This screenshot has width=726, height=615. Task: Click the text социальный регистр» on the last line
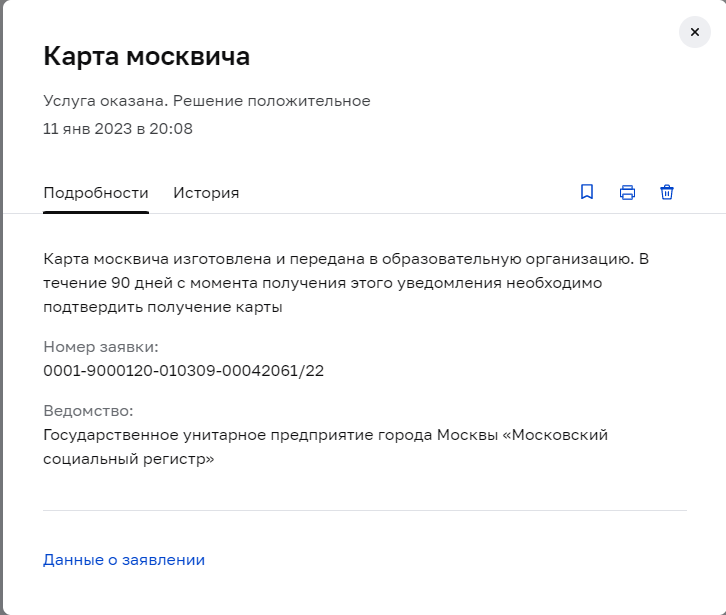point(129,459)
